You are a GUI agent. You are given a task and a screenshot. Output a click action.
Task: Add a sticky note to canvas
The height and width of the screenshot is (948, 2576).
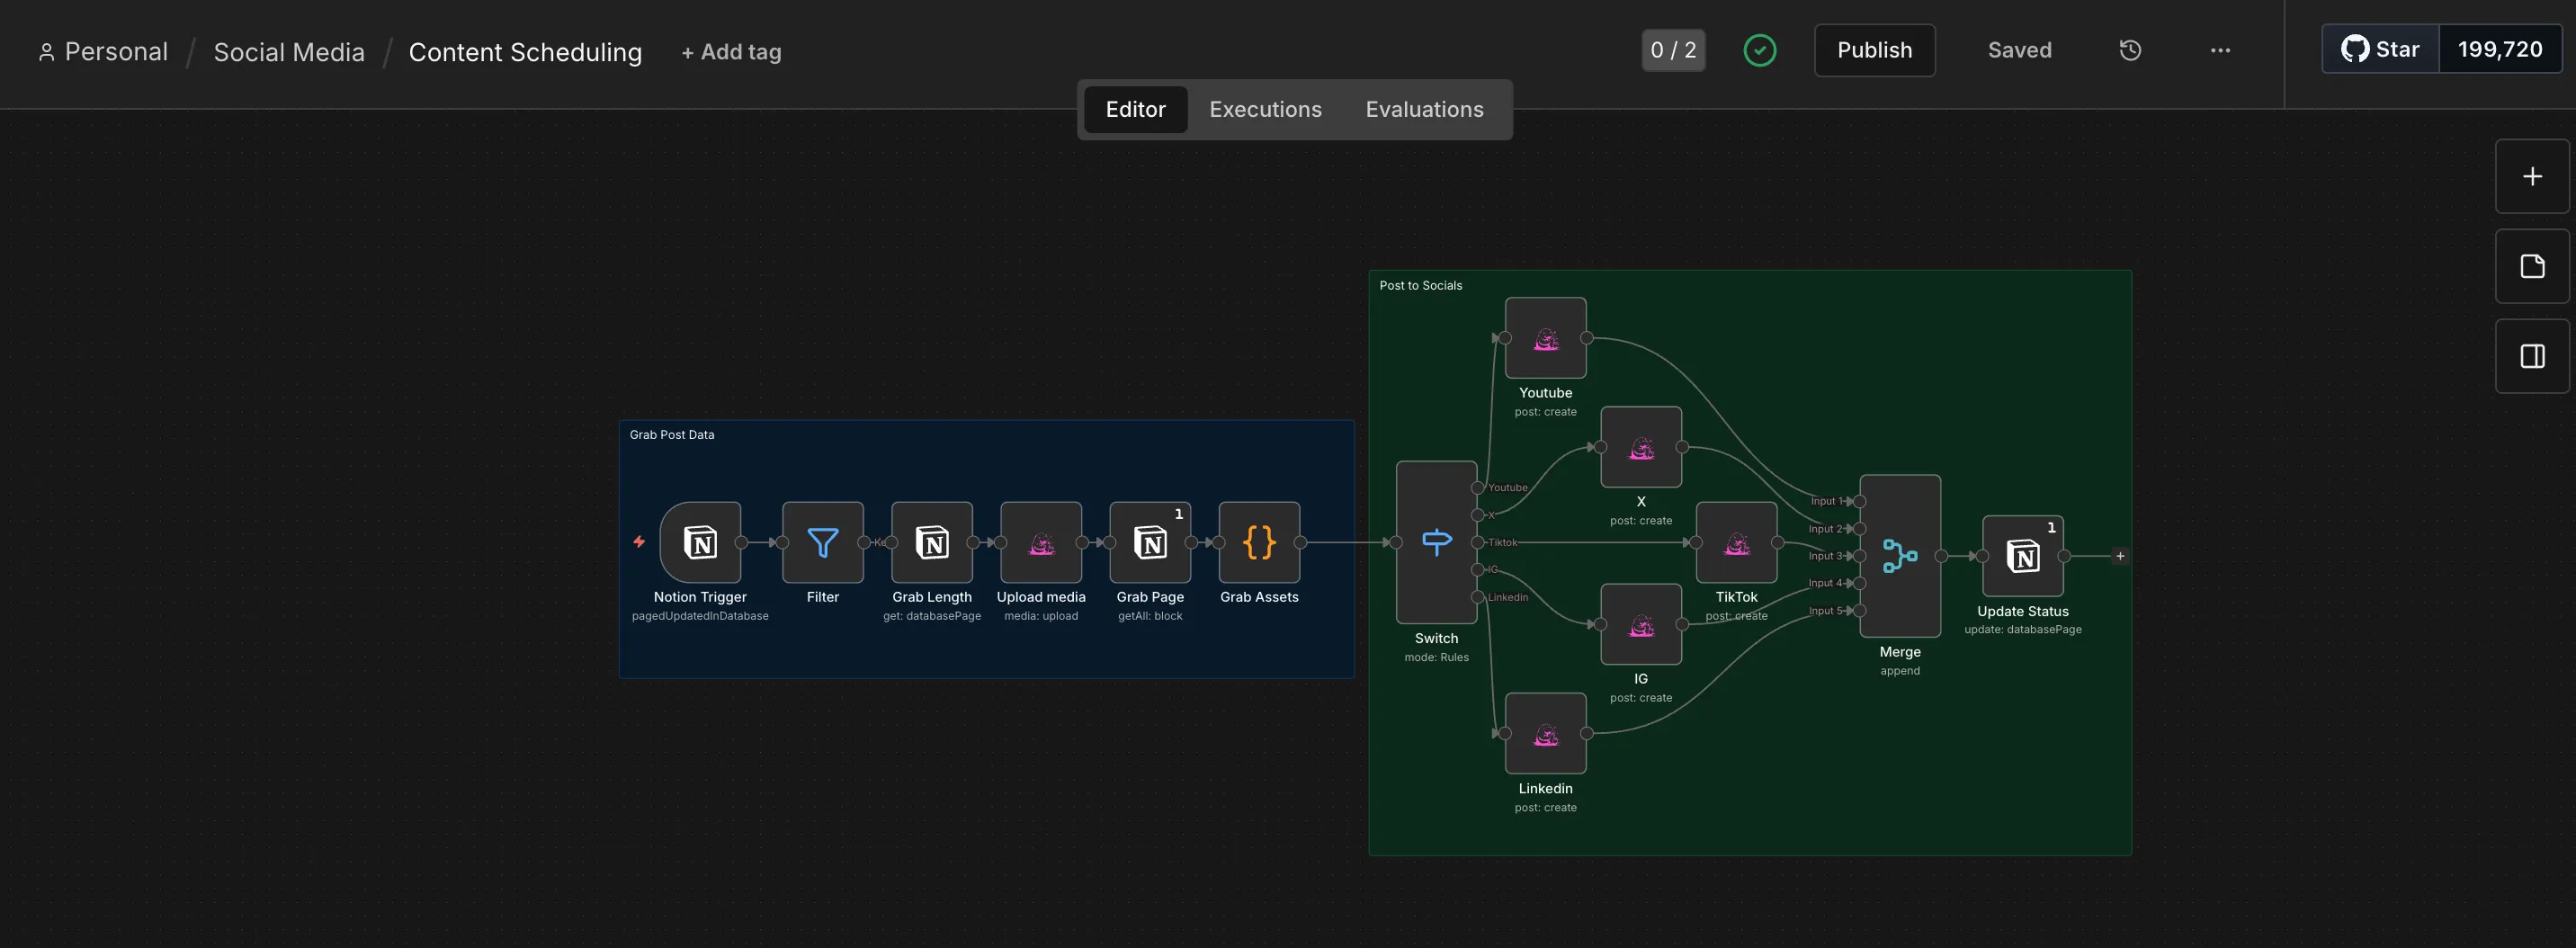pos(2532,266)
